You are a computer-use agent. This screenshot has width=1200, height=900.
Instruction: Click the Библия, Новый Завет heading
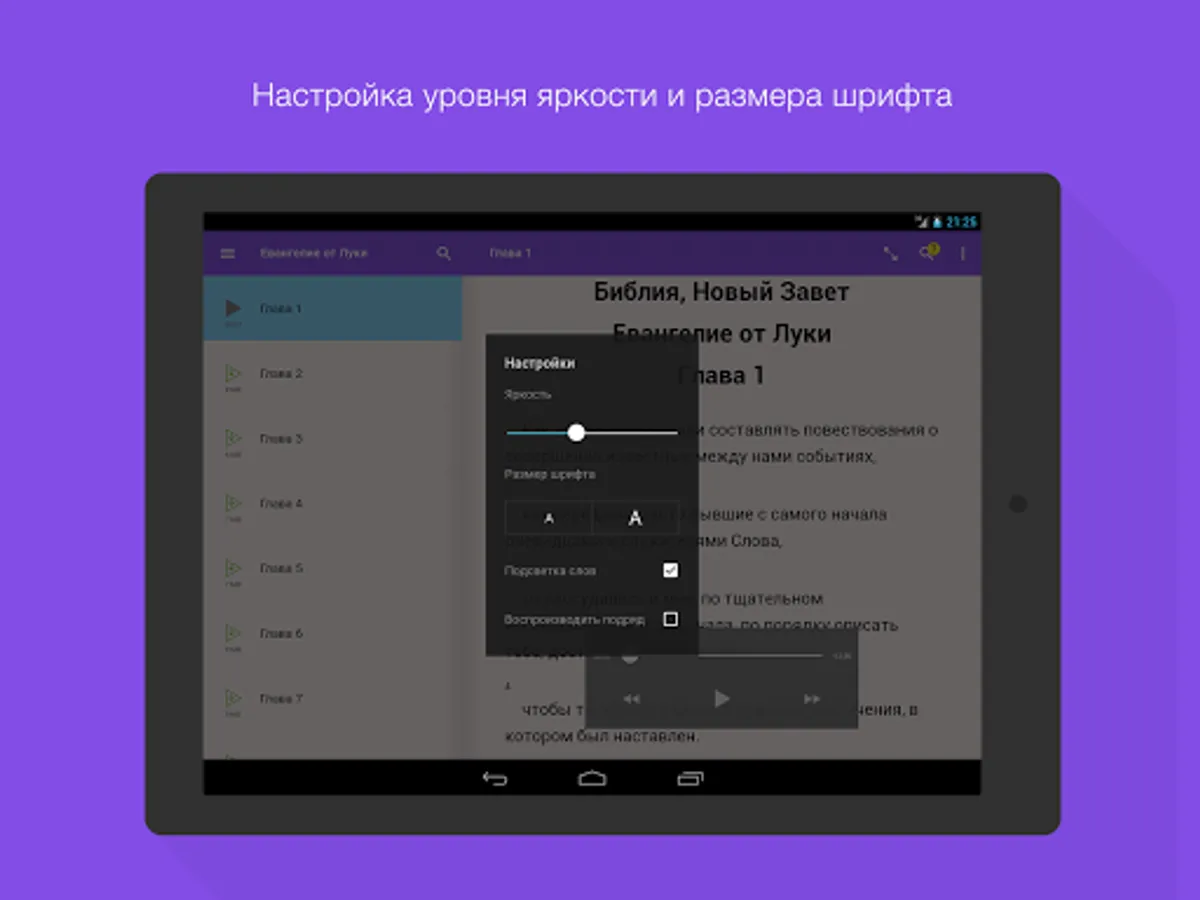point(721,292)
